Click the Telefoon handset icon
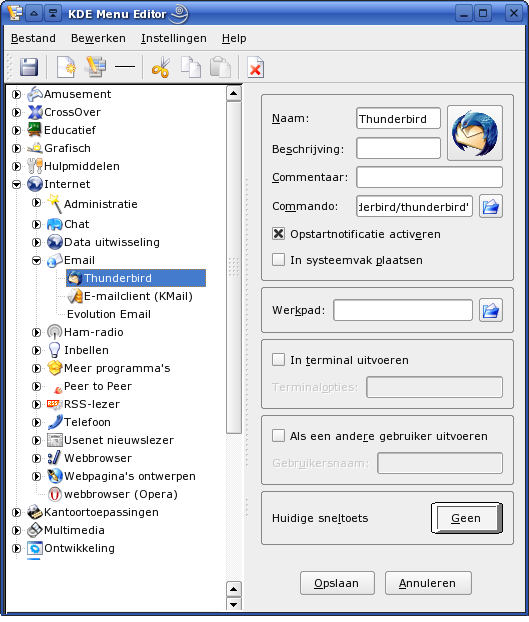The image size is (529, 622). (x=55, y=422)
